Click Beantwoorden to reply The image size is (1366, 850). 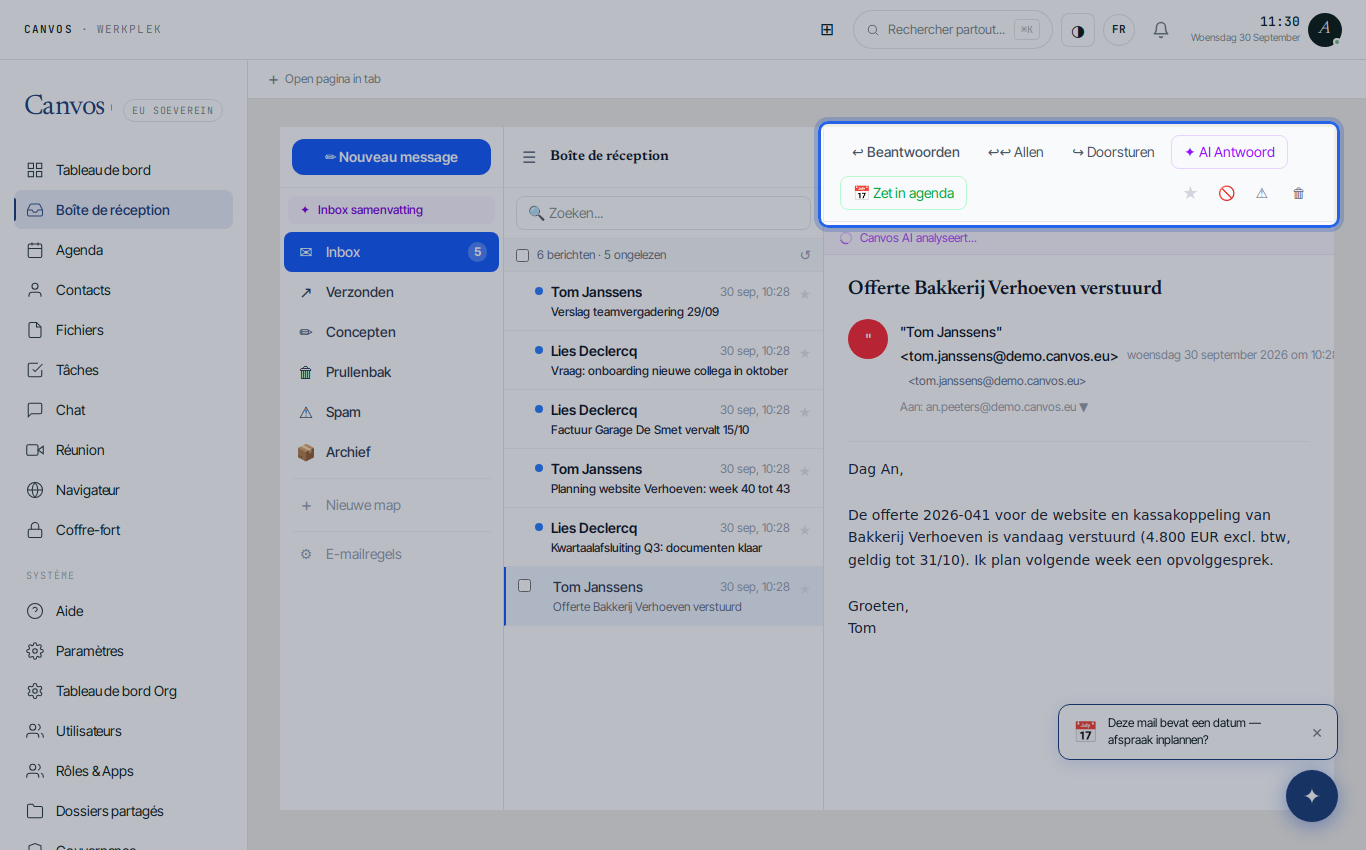click(x=906, y=152)
